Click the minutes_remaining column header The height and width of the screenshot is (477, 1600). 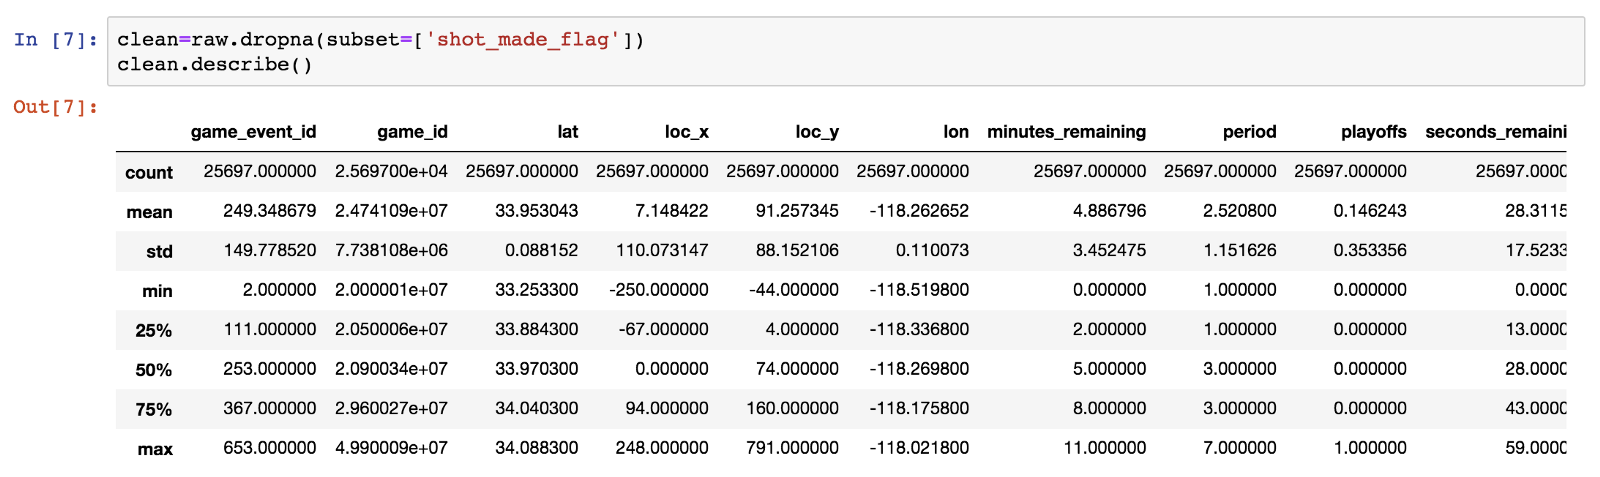pyautogui.click(x=1066, y=132)
